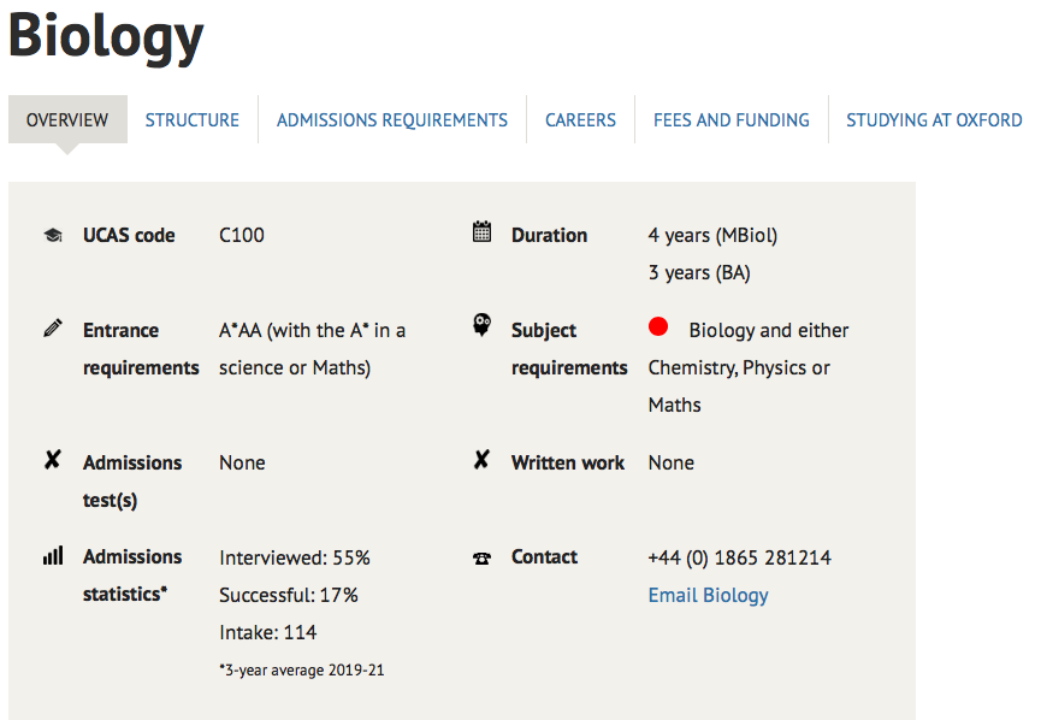Switch to the Structure tab
This screenshot has width=1053, height=720.
pos(192,120)
